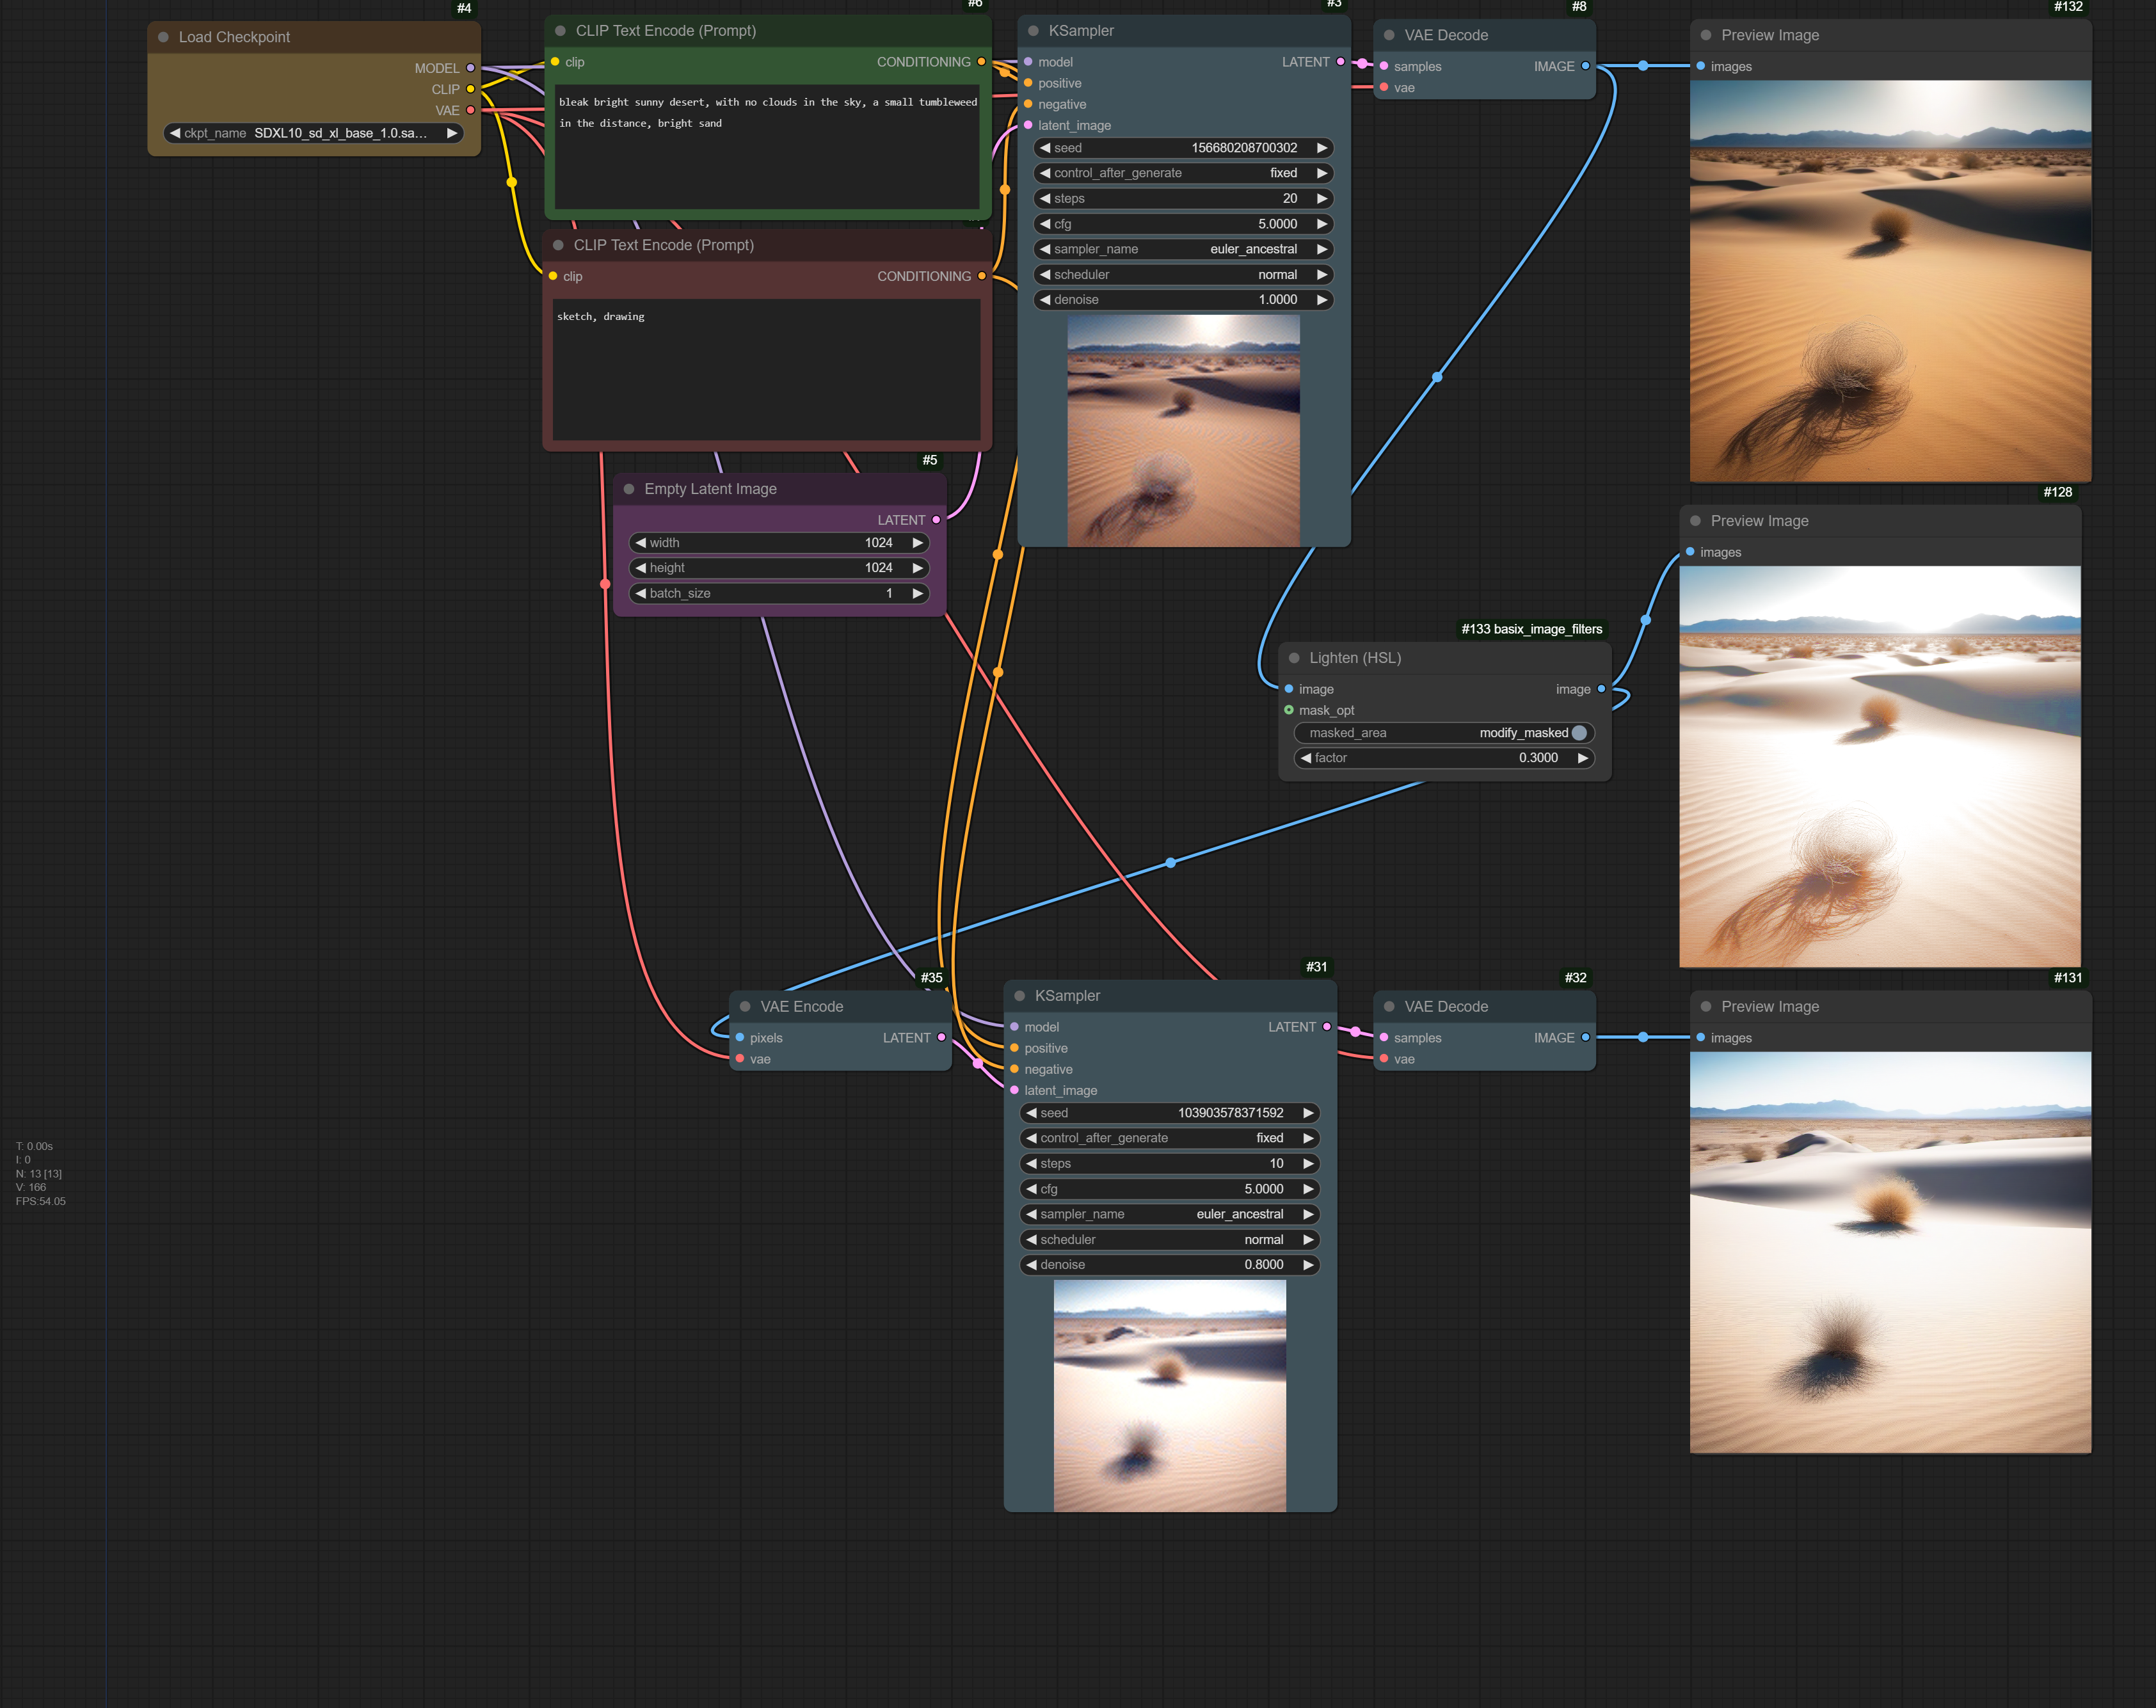Click the pixels input socket on VAE Encode
The width and height of the screenshot is (2156, 1708).
coord(740,1038)
